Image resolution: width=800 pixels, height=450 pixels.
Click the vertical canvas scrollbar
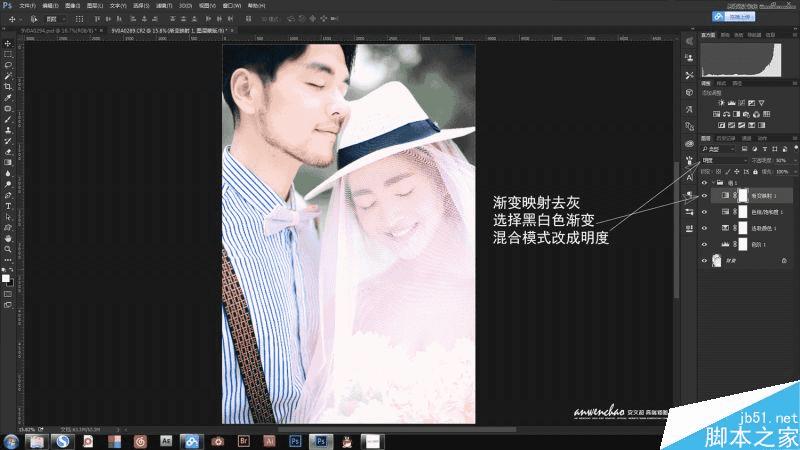tap(677, 230)
